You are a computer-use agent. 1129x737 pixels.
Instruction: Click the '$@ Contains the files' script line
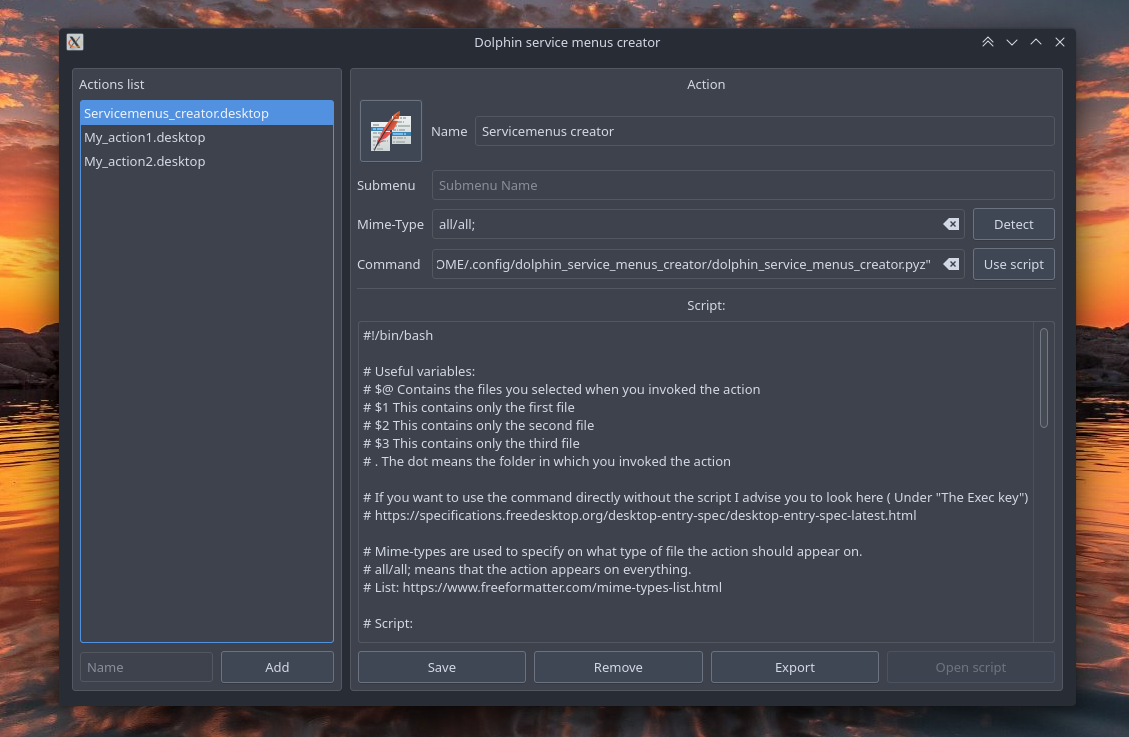[562, 389]
